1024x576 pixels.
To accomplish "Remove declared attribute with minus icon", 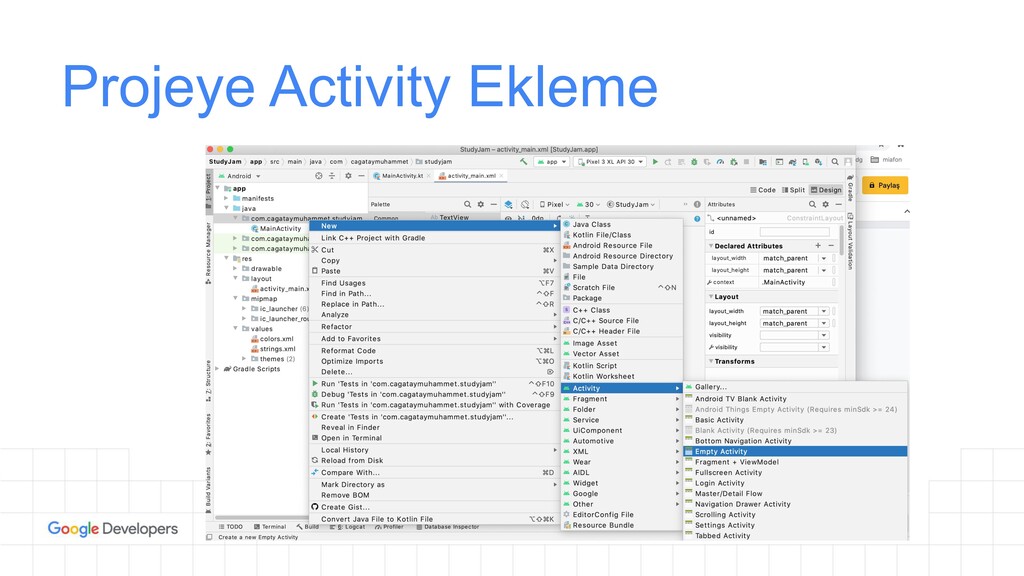I will tap(831, 246).
